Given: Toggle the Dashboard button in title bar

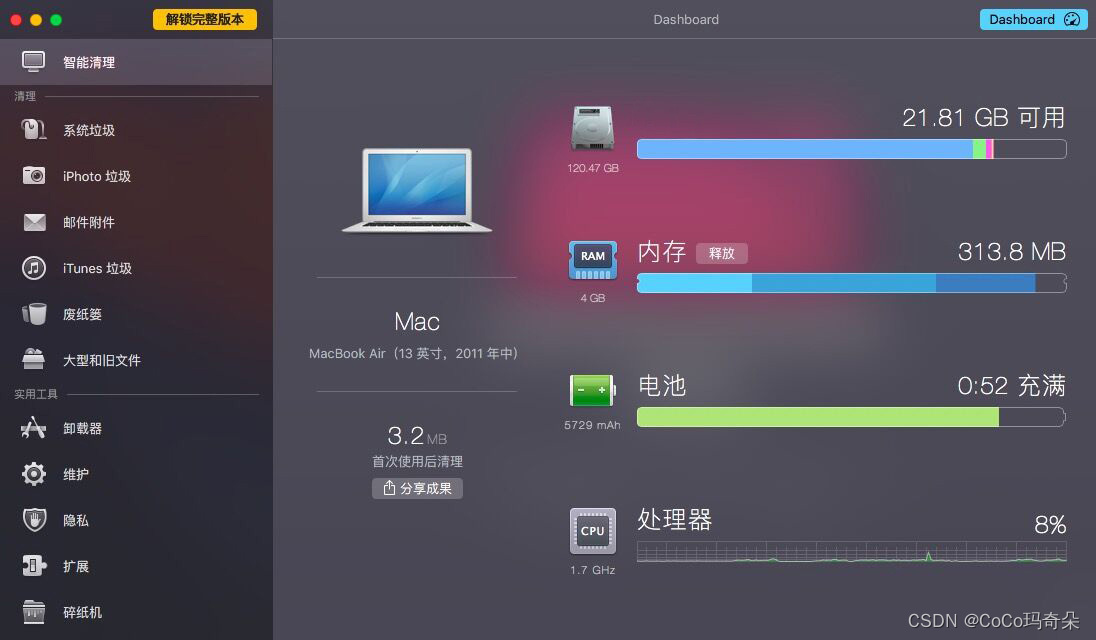Looking at the screenshot, I should pos(1033,20).
